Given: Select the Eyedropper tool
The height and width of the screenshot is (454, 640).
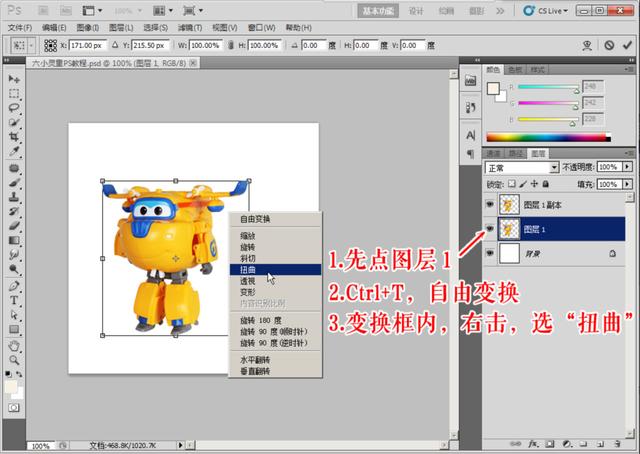Looking at the screenshot, I should 14,151.
